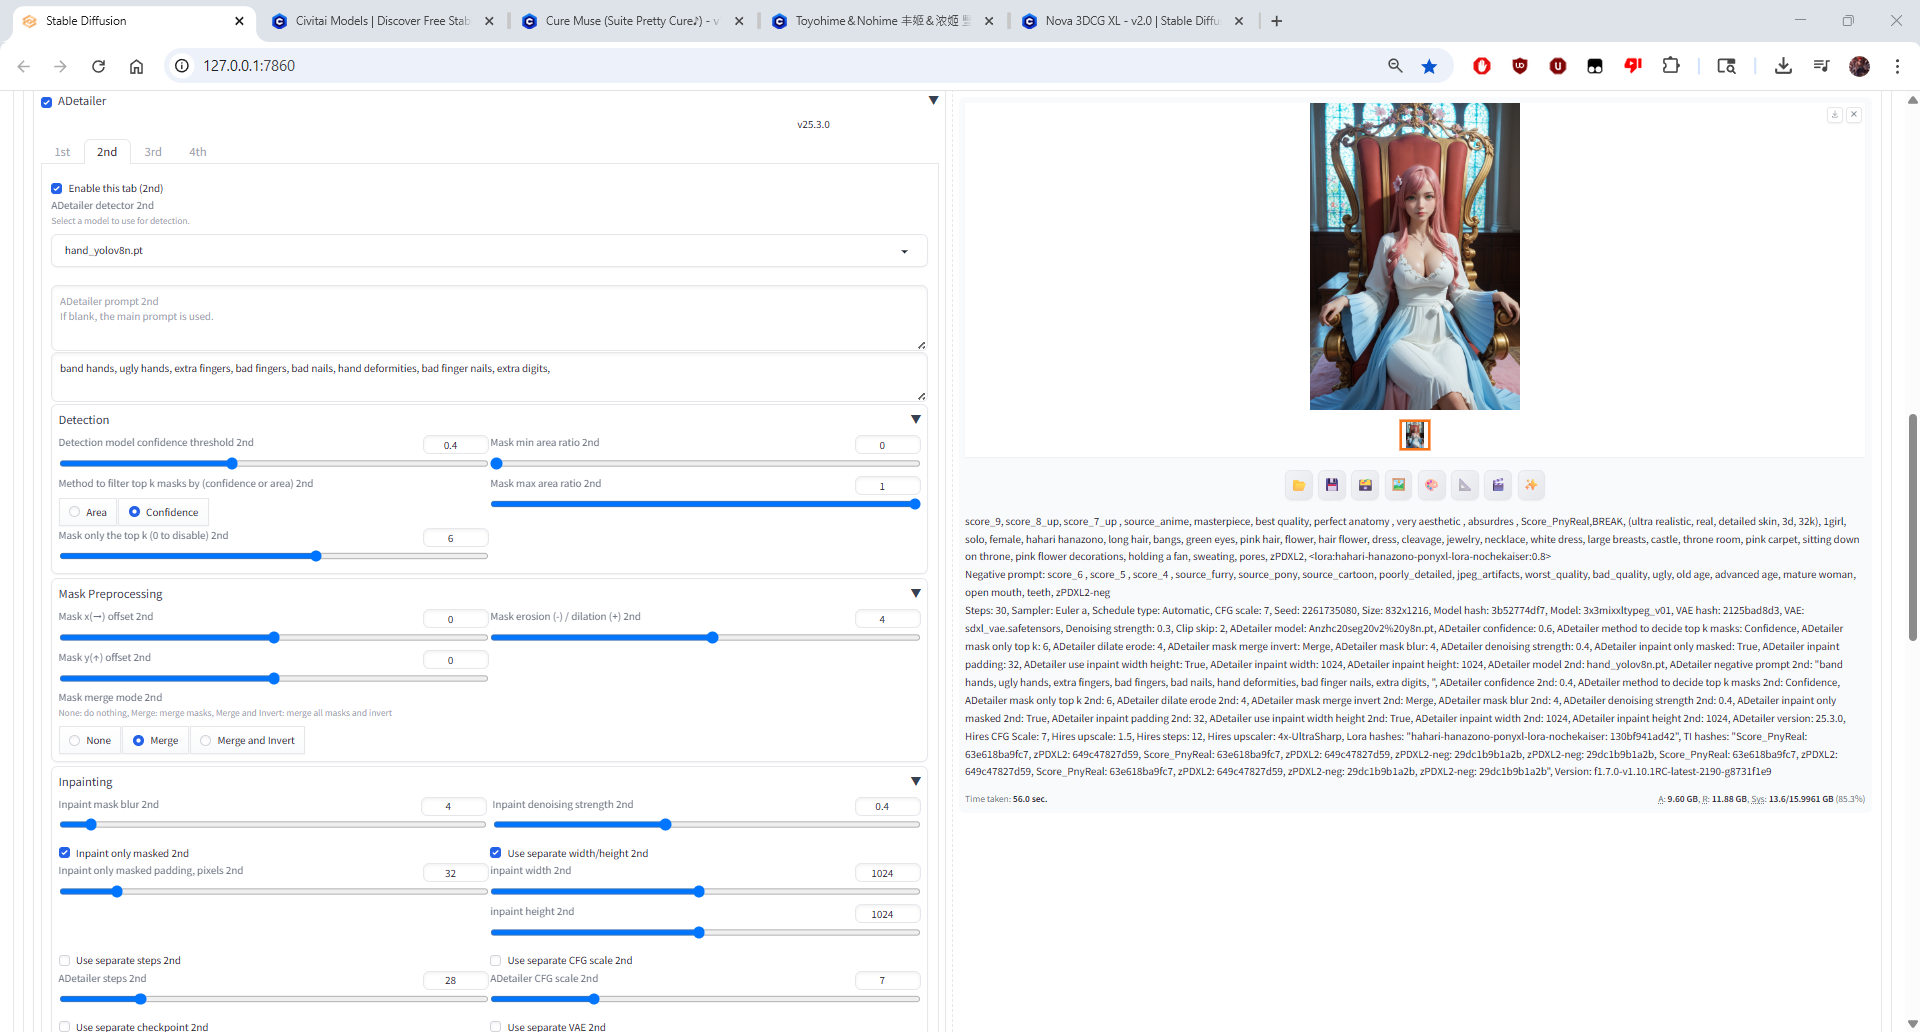Click the clapperboard icon under the image
Screen dimensions: 1920x1032
click(1498, 485)
